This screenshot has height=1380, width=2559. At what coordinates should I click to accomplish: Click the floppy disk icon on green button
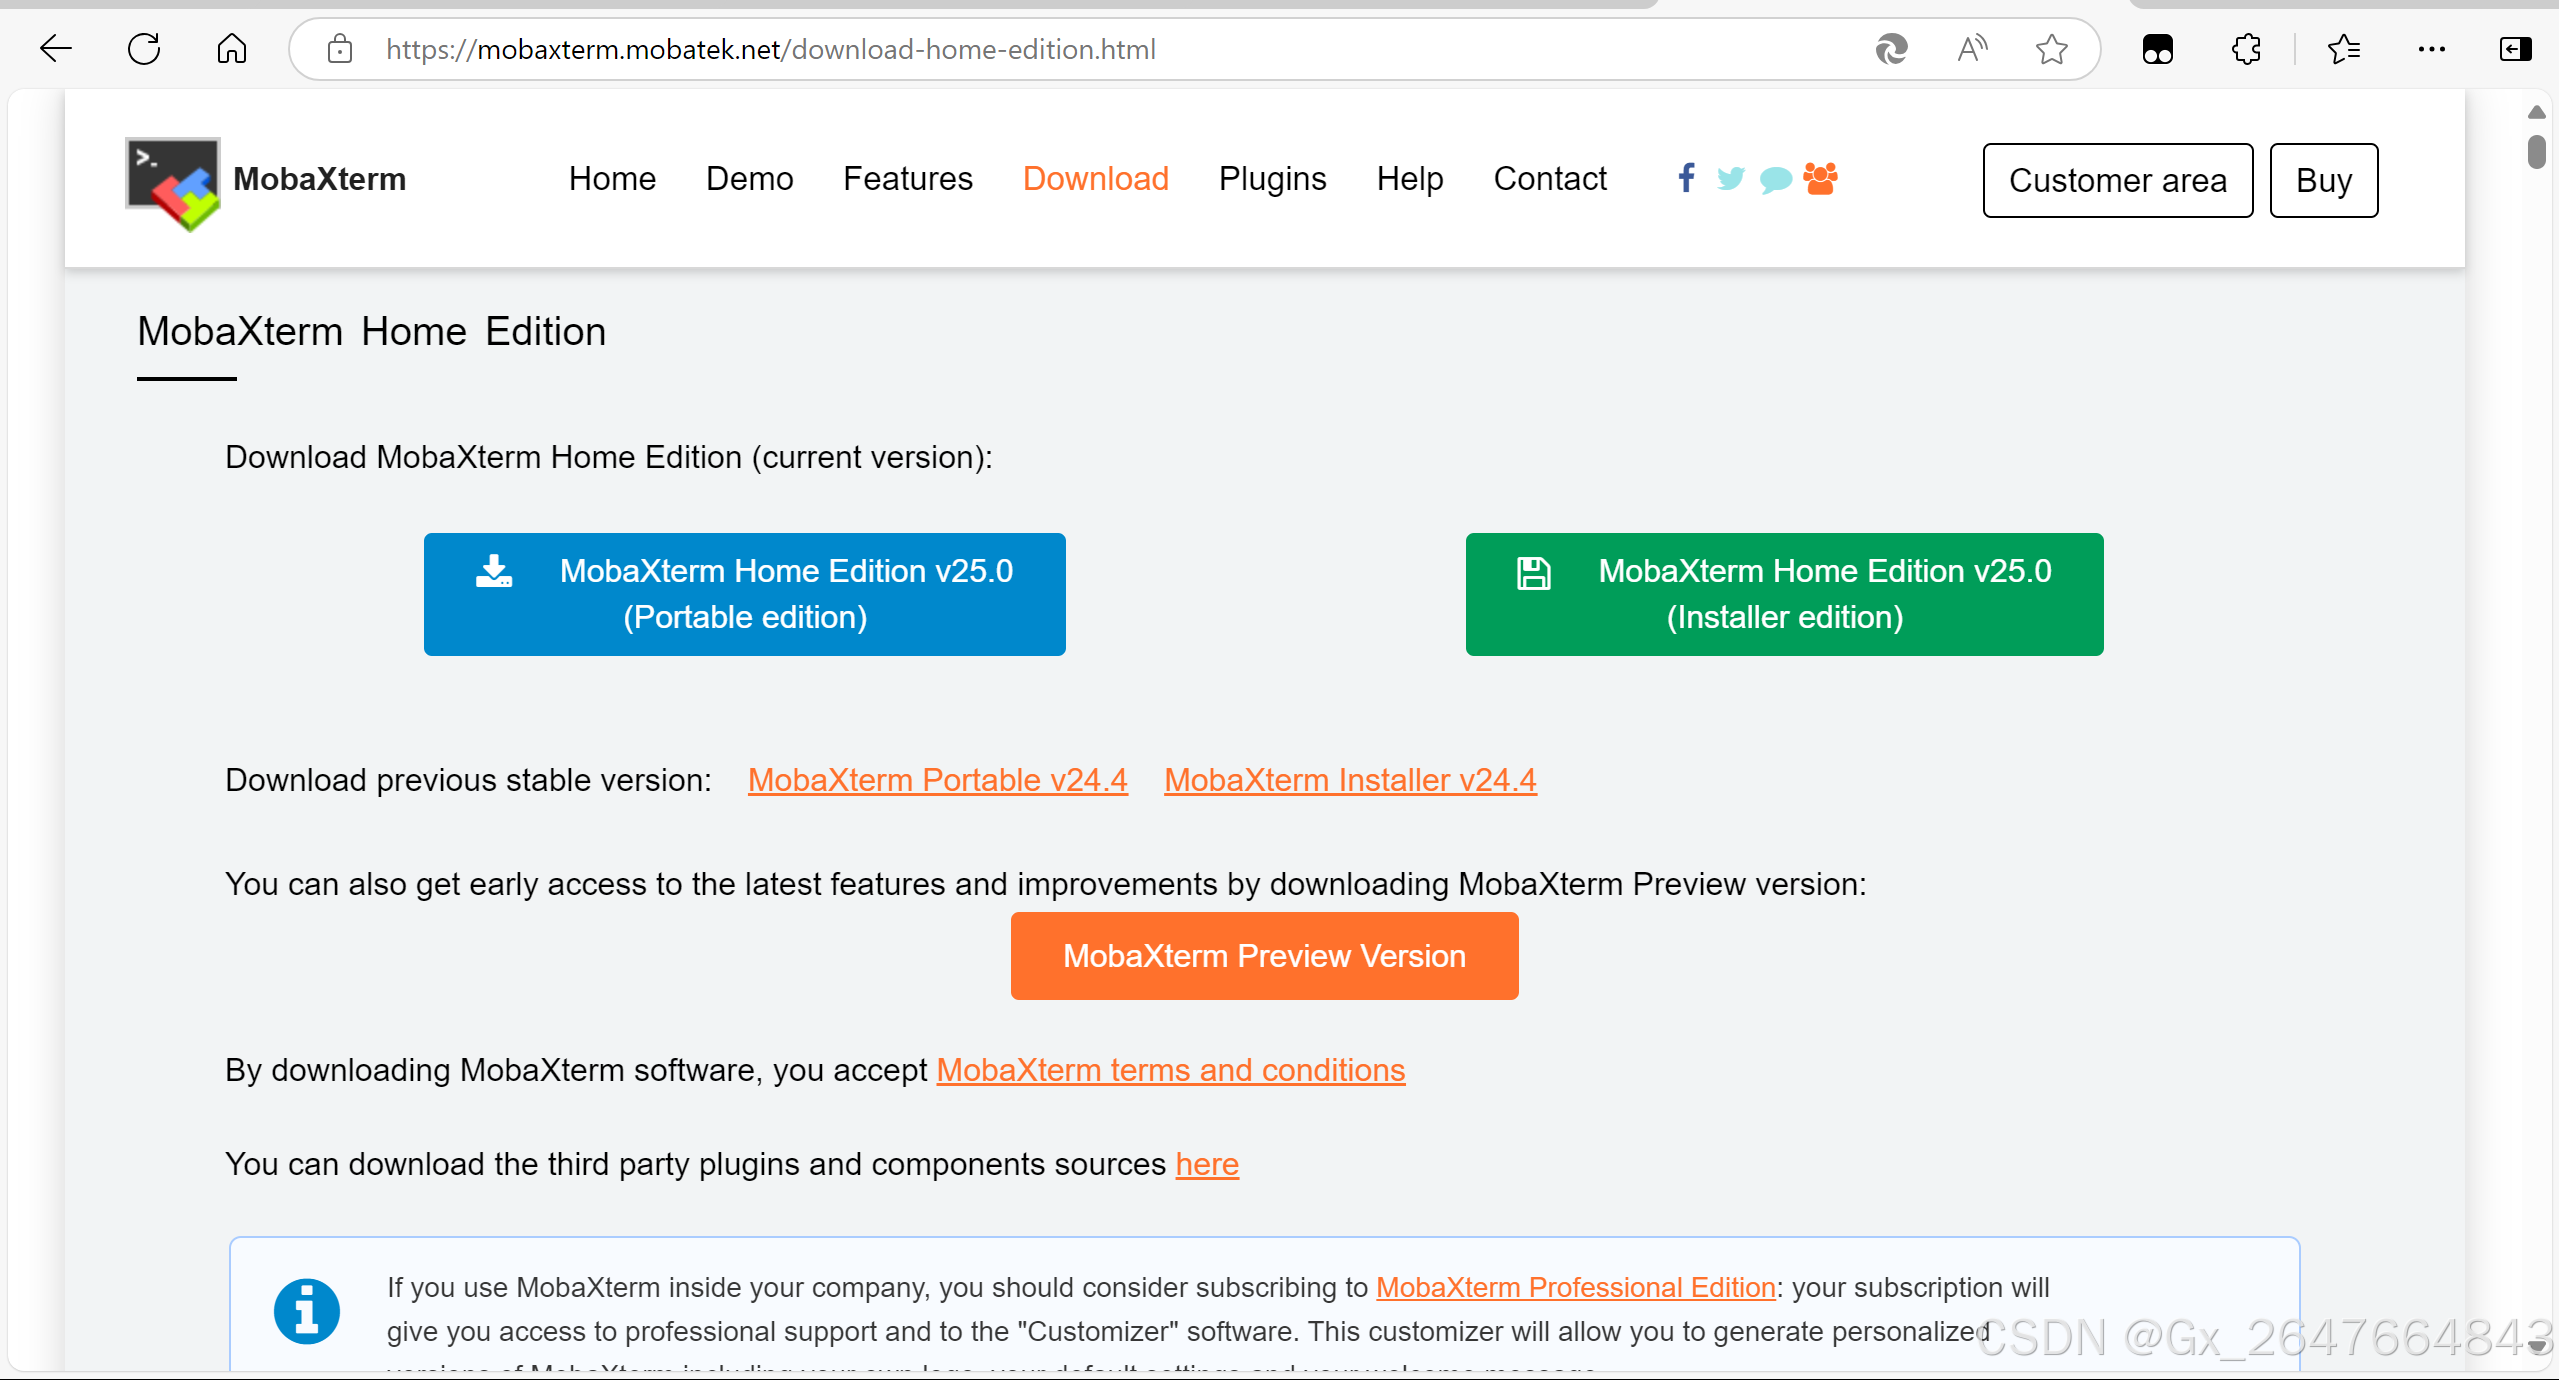(x=1533, y=573)
